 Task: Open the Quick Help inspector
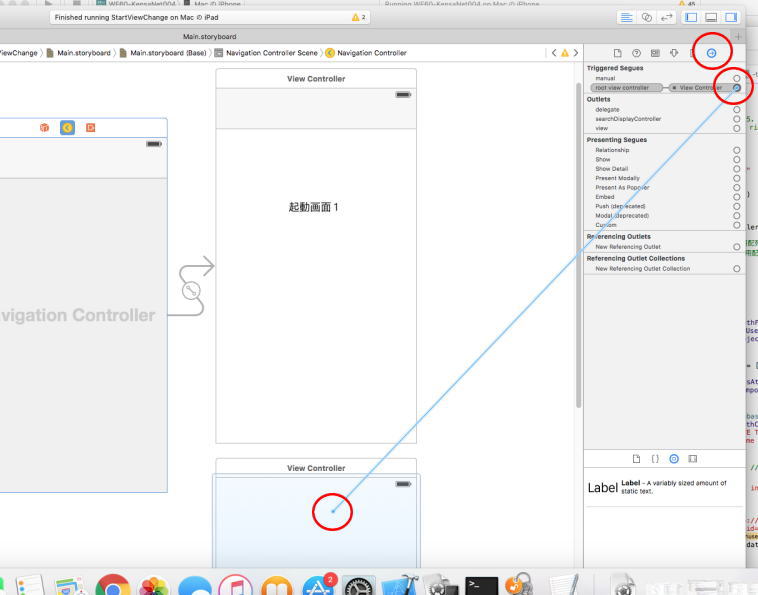tap(636, 52)
